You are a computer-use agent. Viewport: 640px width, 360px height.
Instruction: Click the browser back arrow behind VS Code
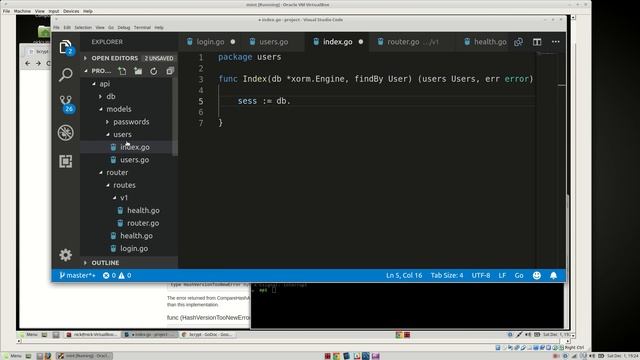[x=28, y=63]
